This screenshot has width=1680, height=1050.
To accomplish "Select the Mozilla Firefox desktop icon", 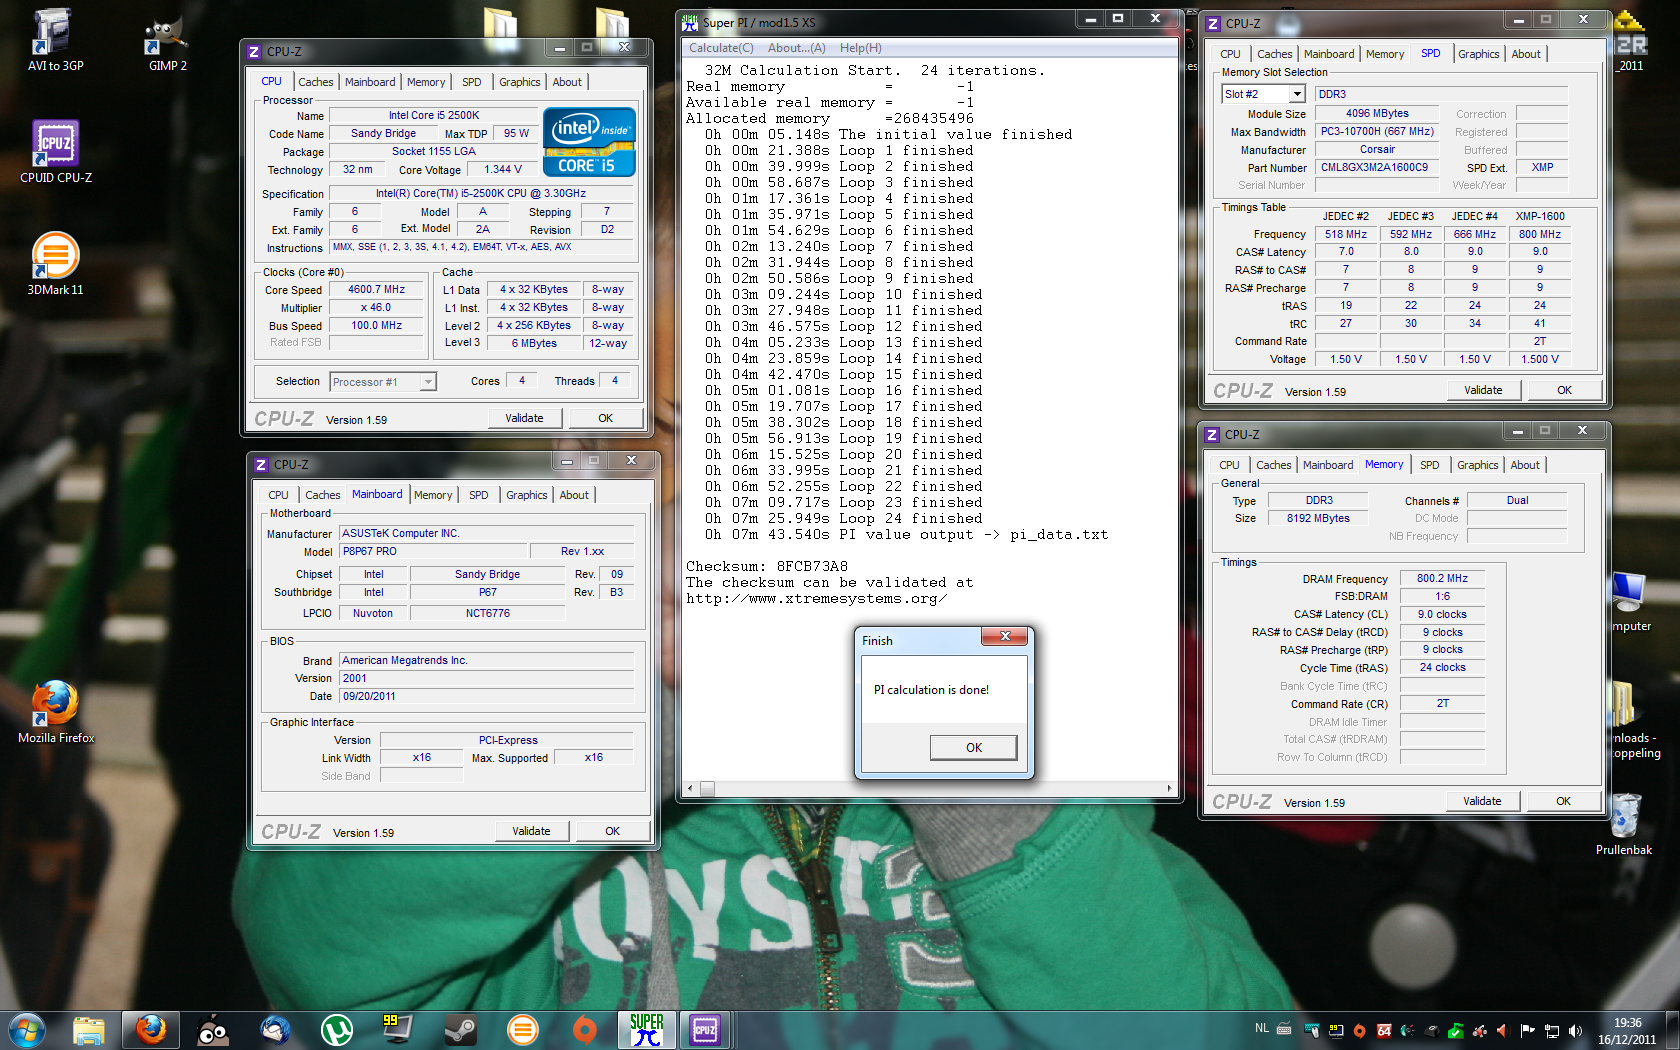I will coord(55,712).
